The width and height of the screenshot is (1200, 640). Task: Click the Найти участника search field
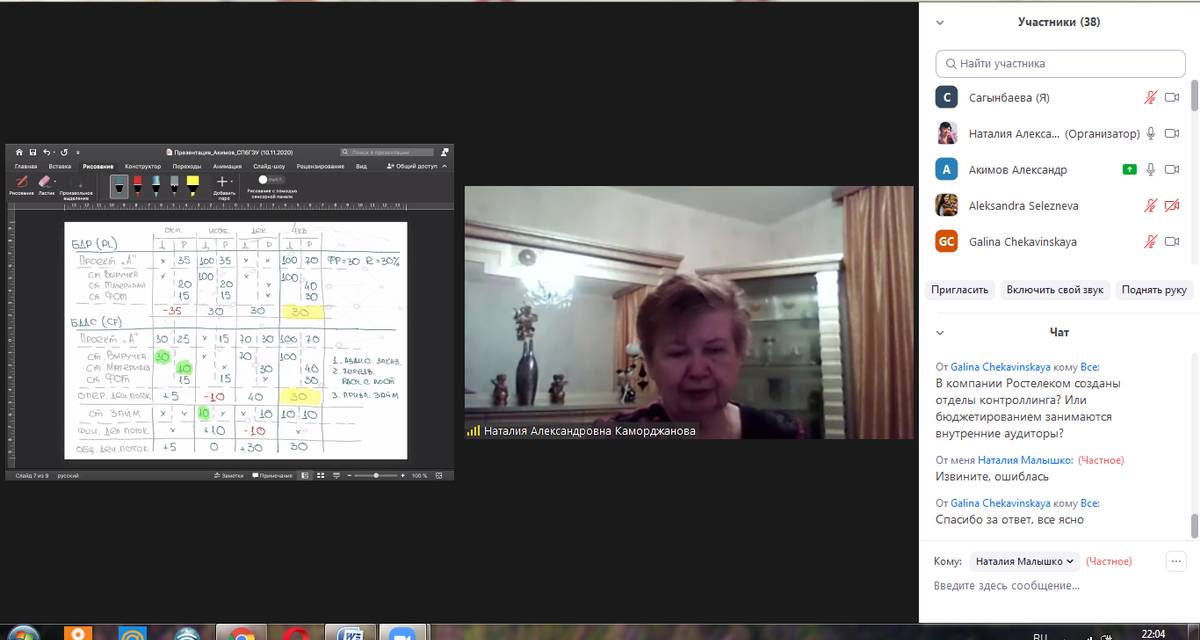tap(1061, 63)
